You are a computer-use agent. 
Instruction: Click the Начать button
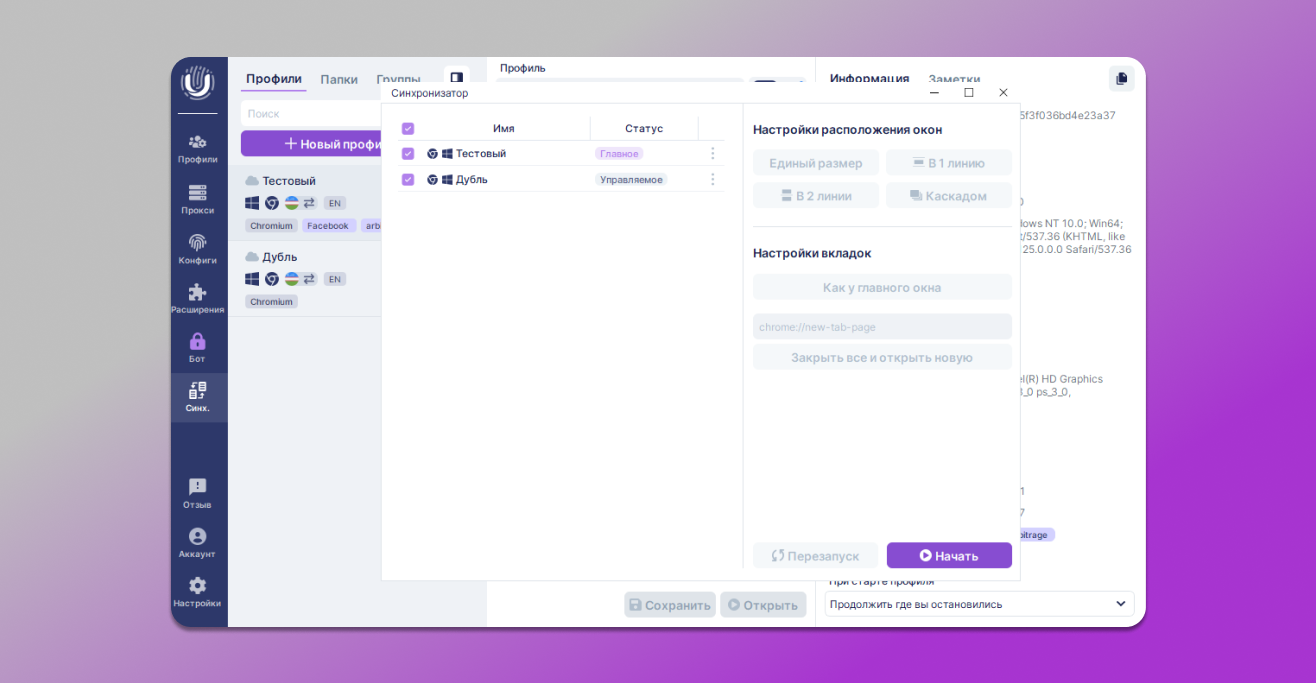tap(949, 556)
